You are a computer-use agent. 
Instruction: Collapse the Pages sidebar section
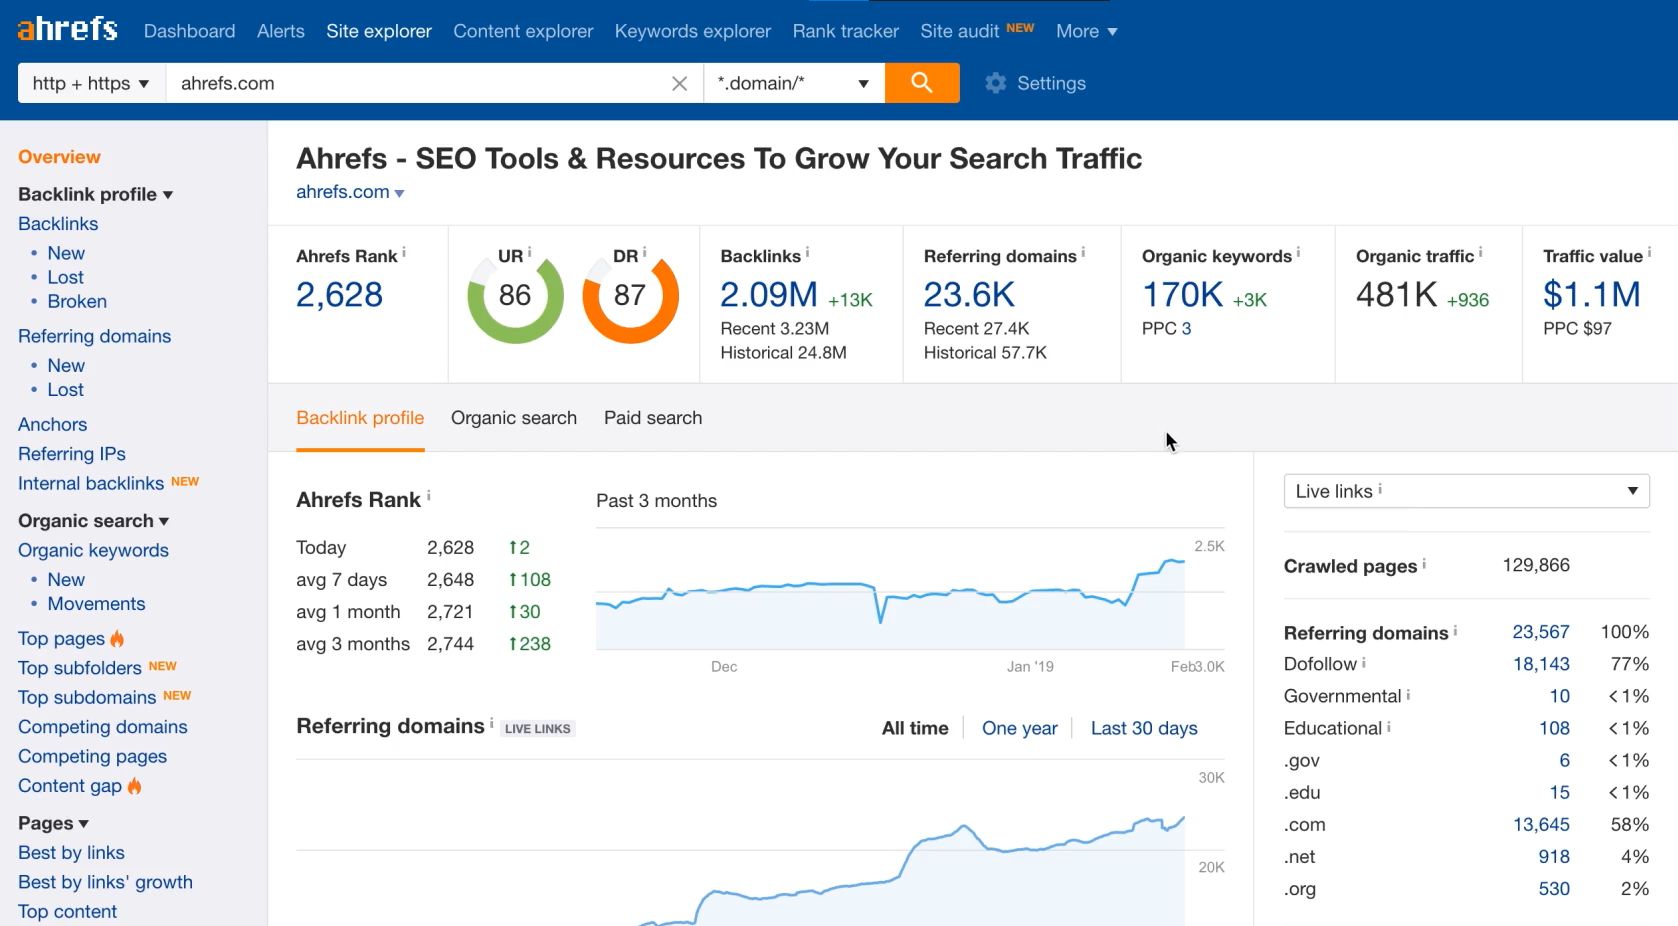(x=53, y=823)
